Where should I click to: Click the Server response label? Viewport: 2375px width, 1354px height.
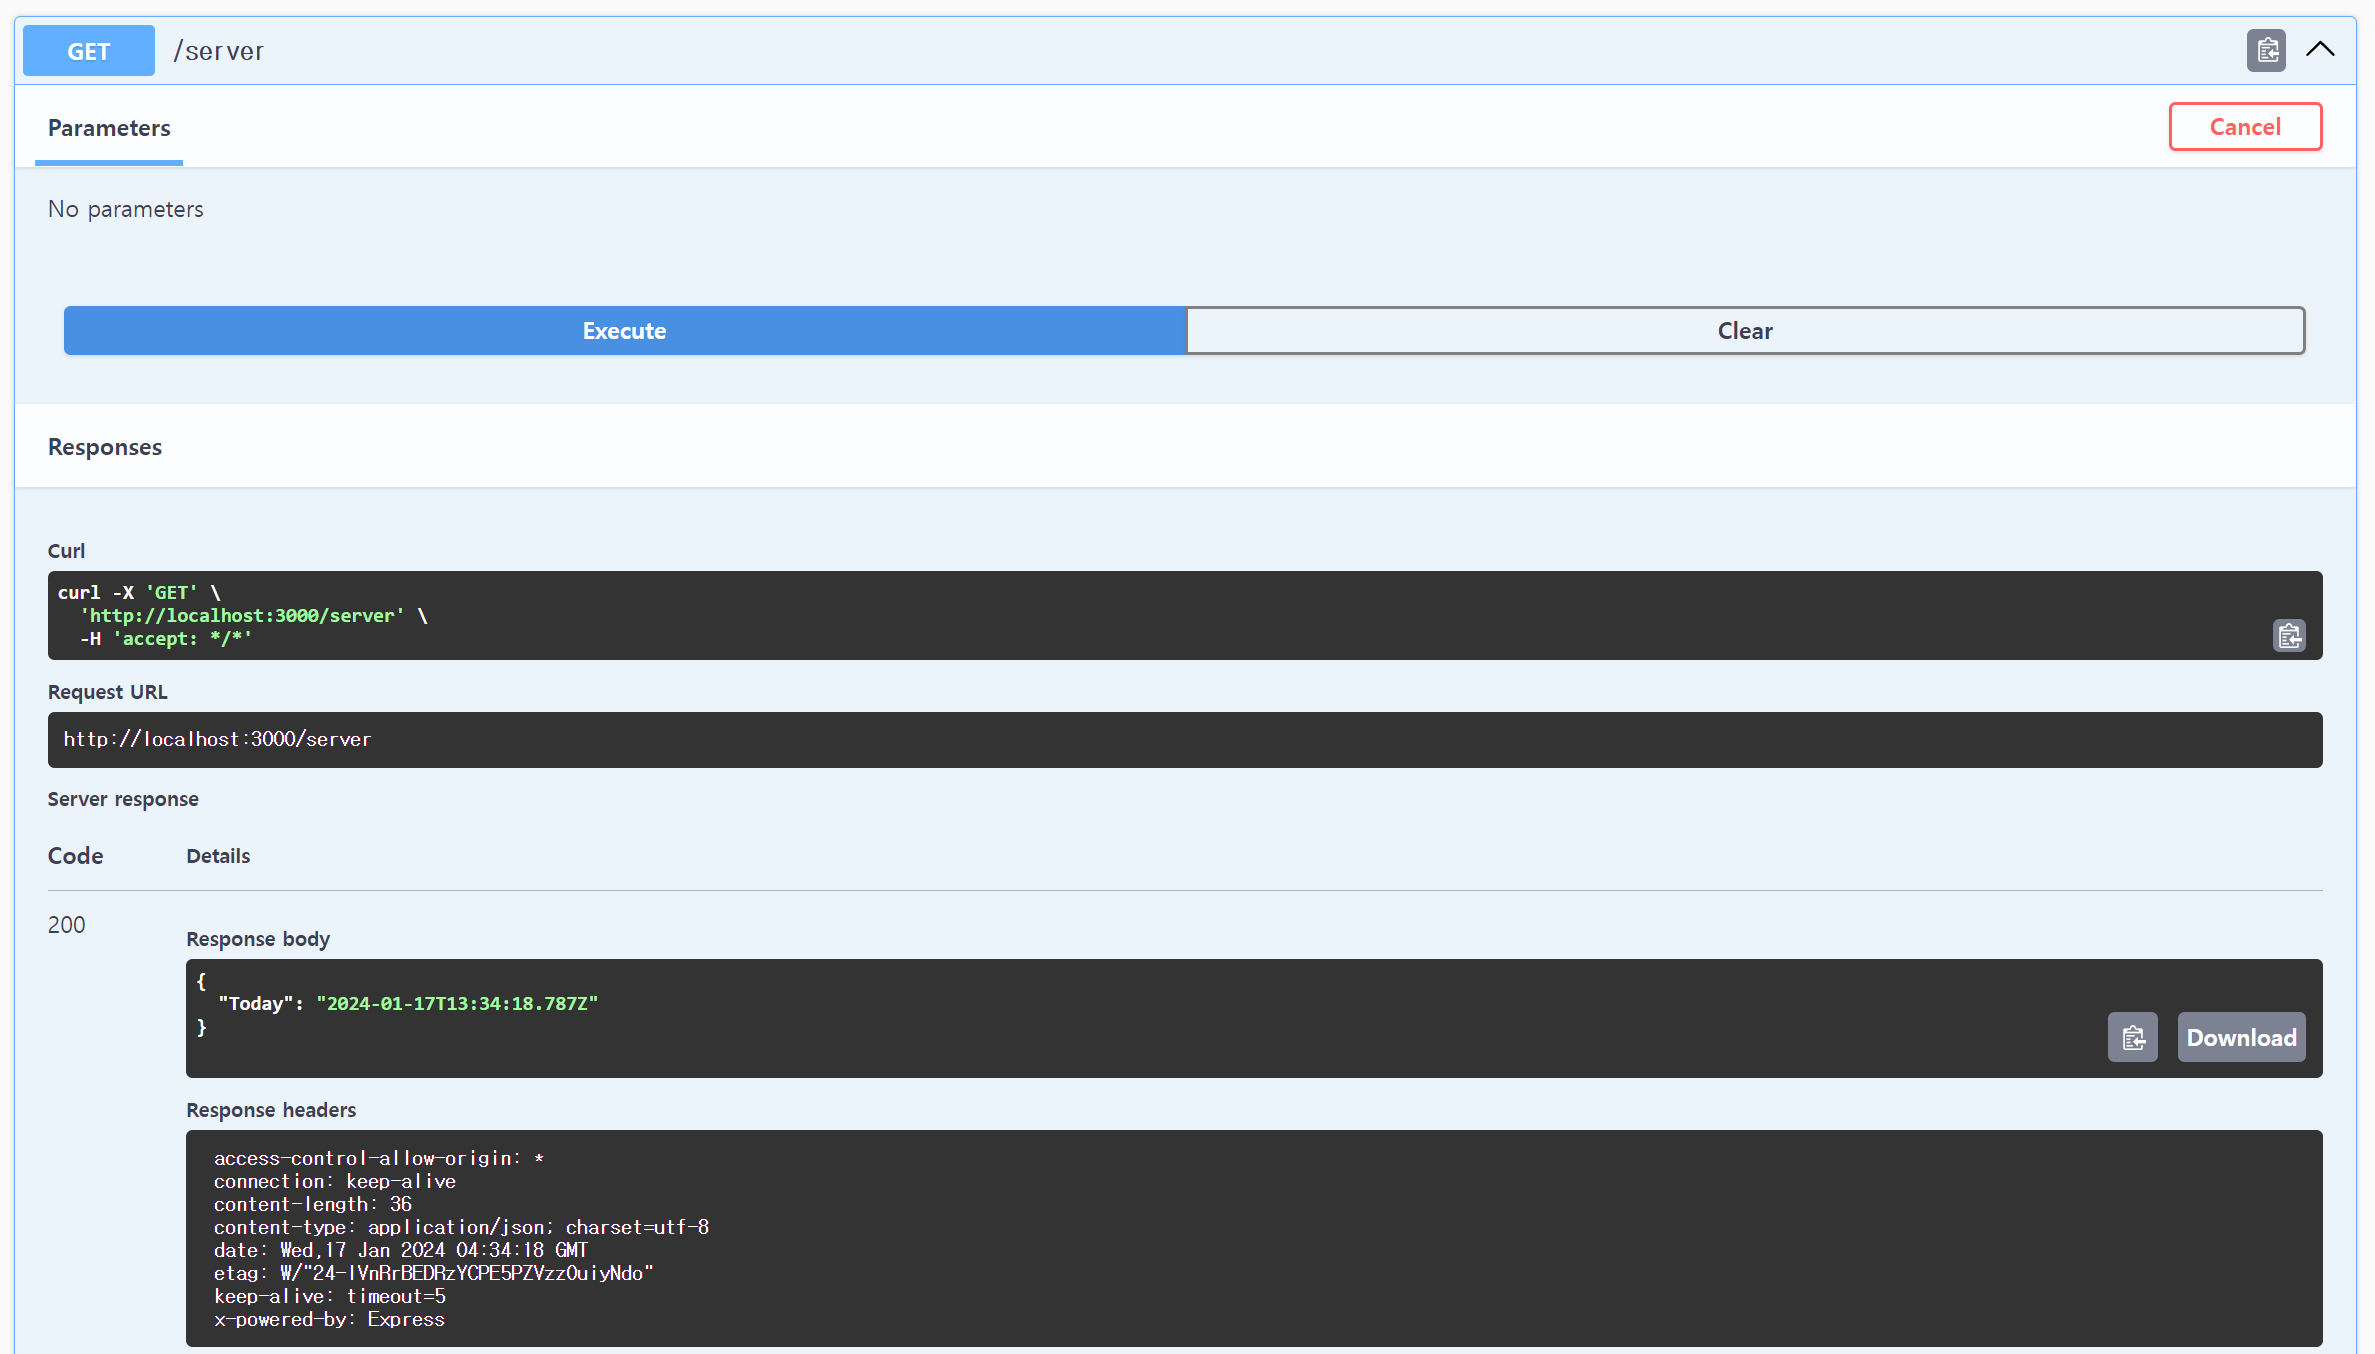(x=123, y=799)
